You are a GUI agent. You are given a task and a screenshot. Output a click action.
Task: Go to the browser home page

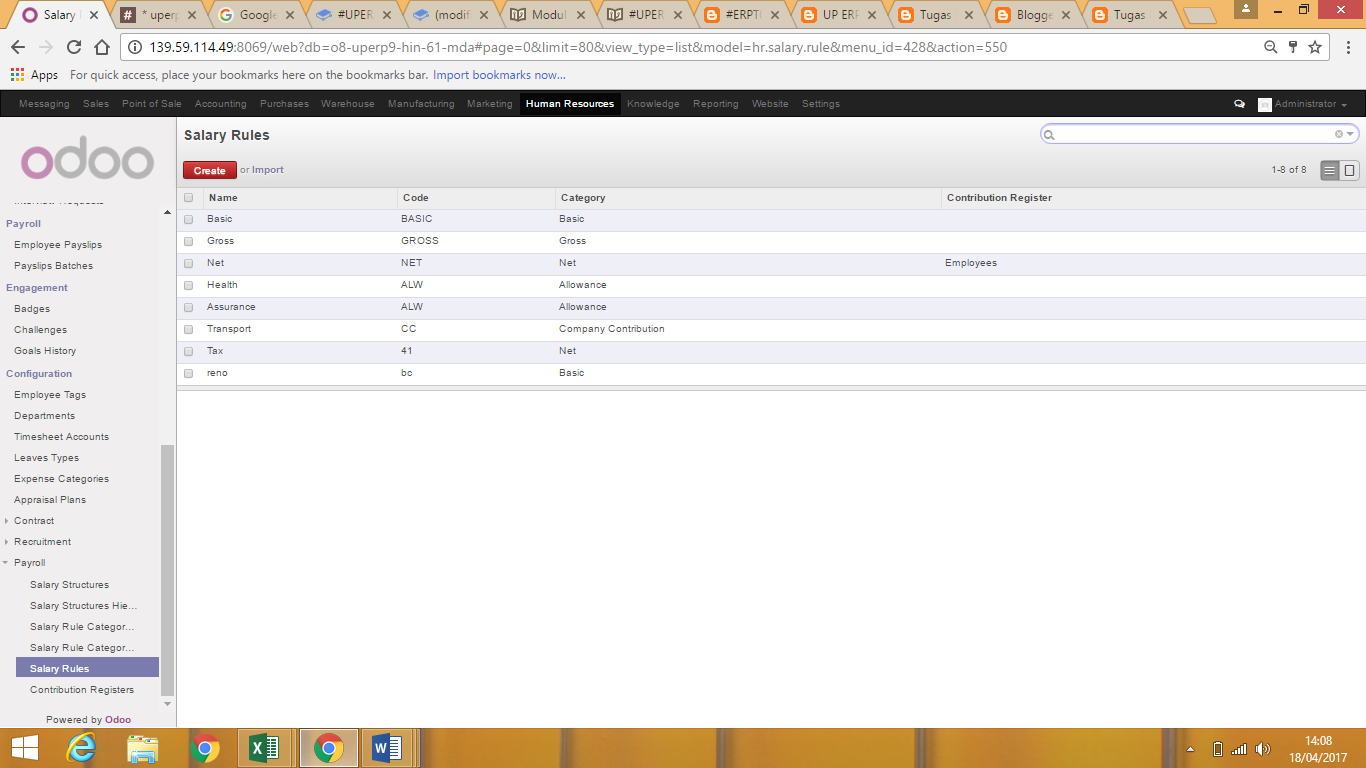[102, 47]
